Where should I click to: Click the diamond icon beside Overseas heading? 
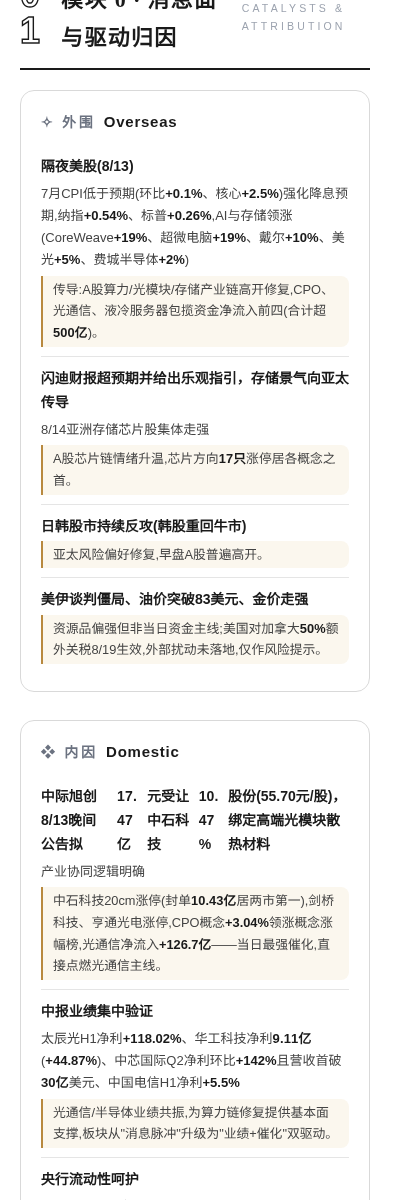[x=47, y=122]
